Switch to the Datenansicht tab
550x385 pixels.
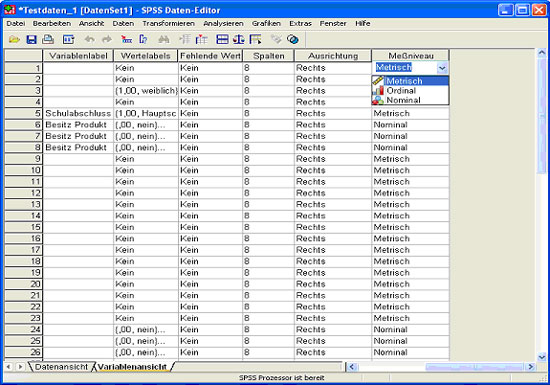pos(61,367)
